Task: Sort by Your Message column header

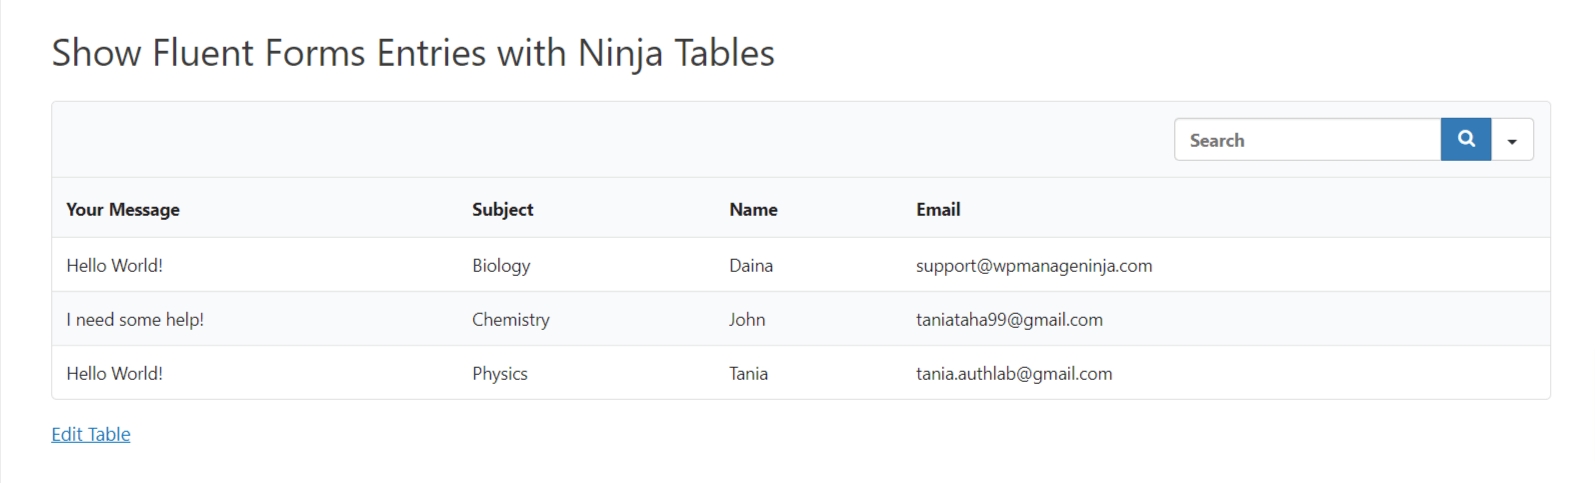Action: [123, 209]
